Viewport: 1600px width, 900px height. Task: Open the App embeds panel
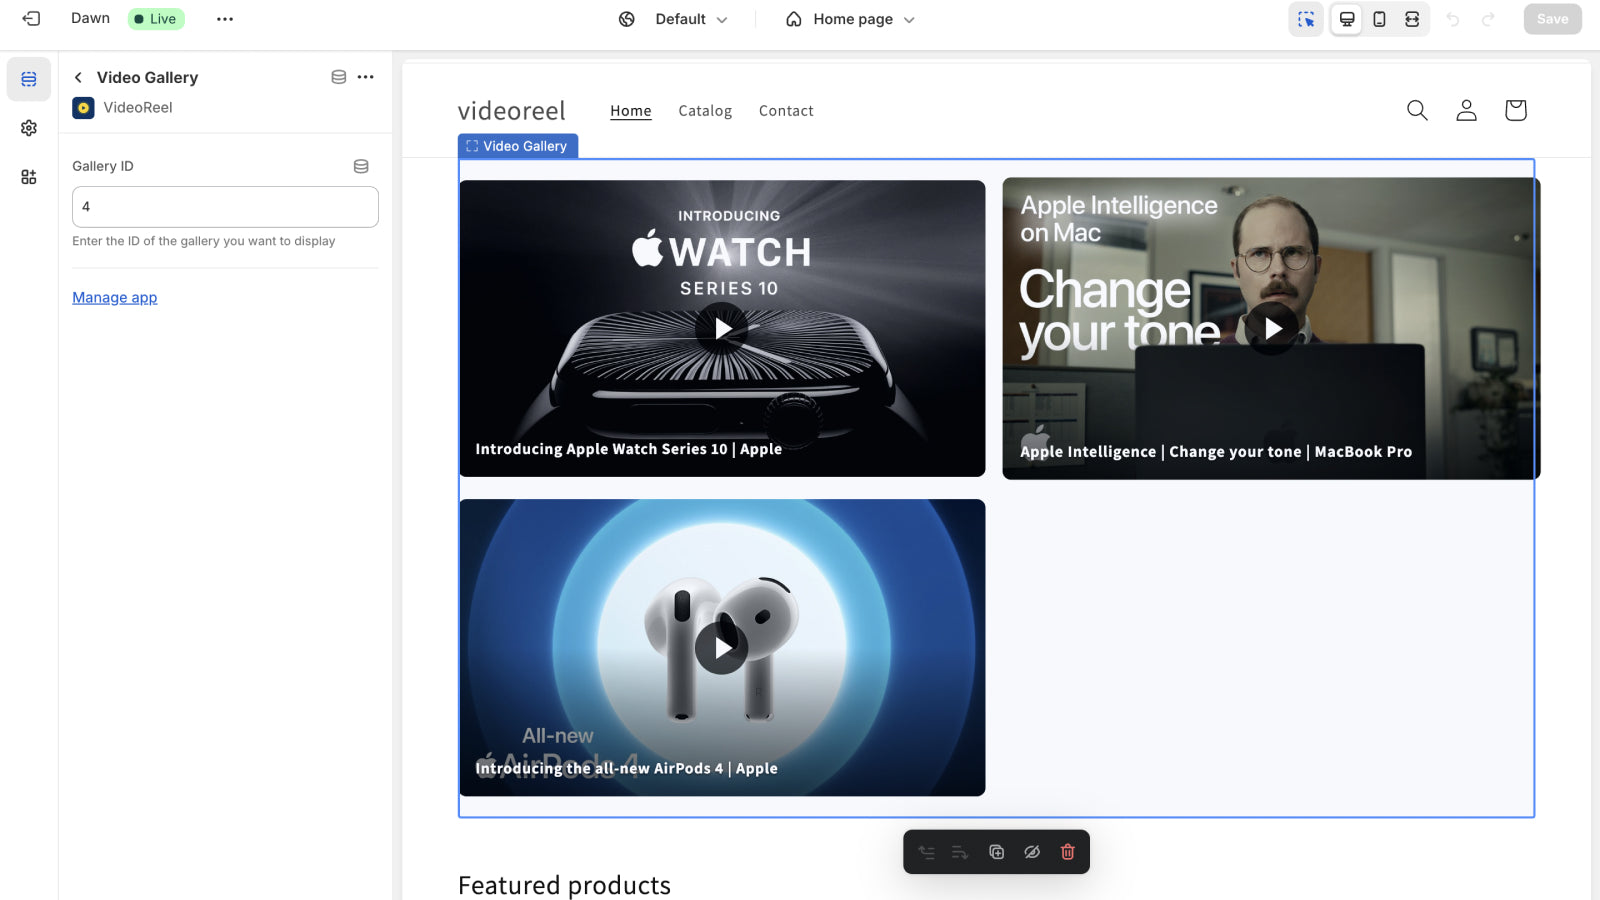(x=28, y=177)
